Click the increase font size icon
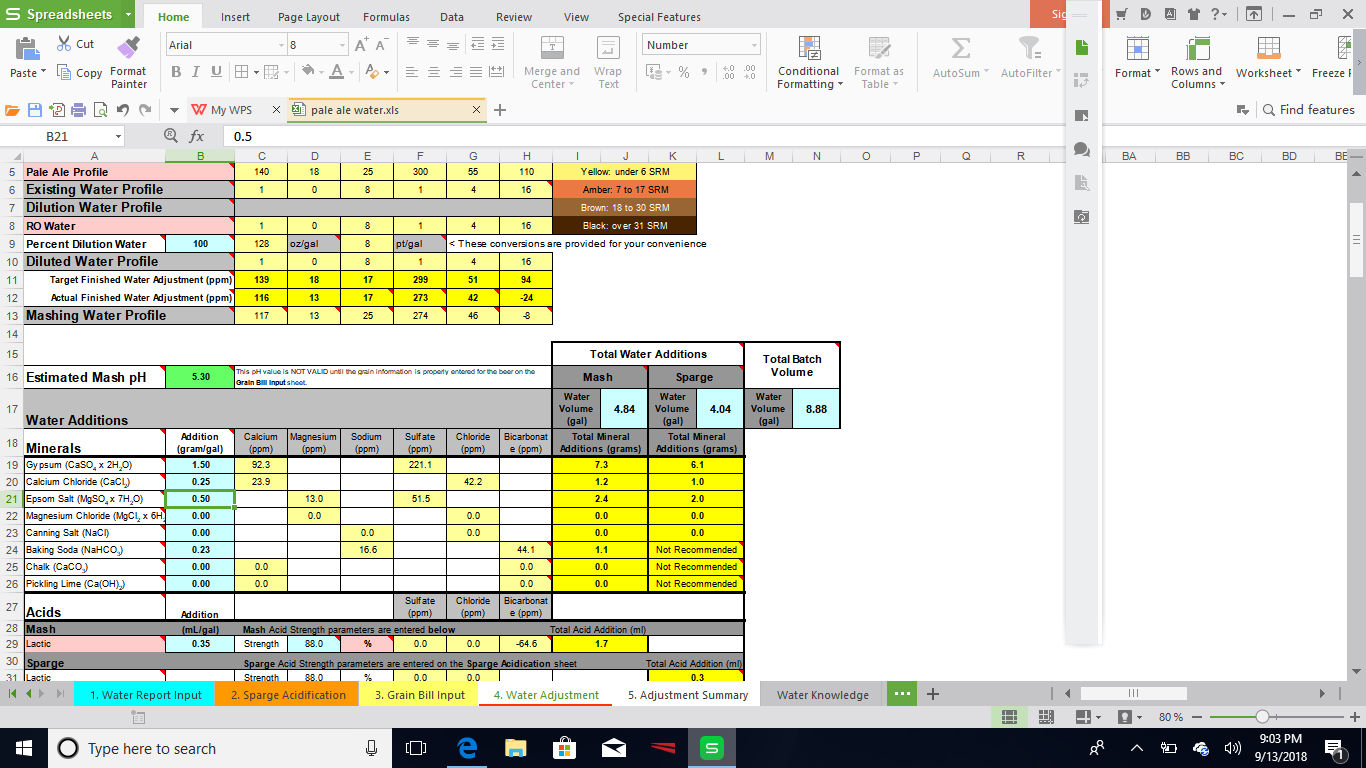This screenshot has height=768, width=1366. [361, 45]
